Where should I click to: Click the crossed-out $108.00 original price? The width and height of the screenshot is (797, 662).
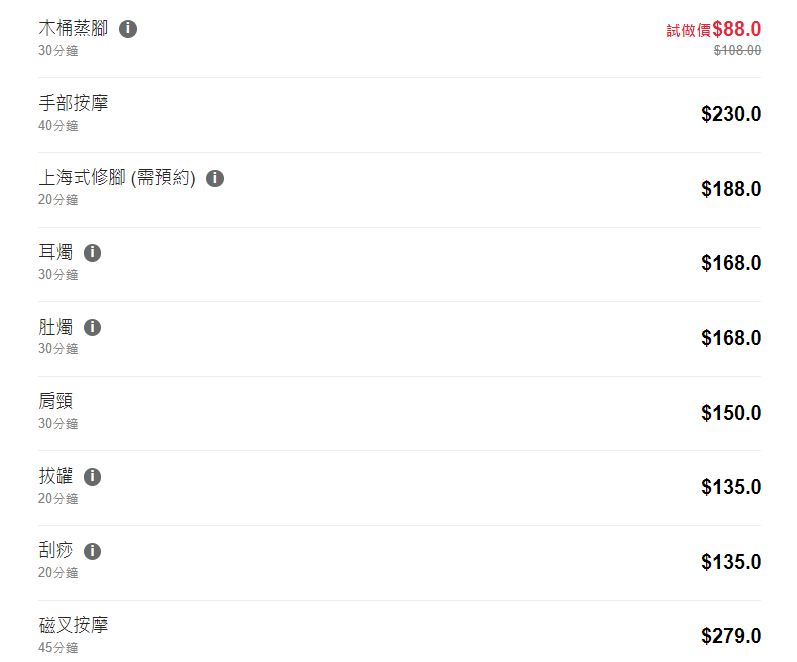pos(737,50)
